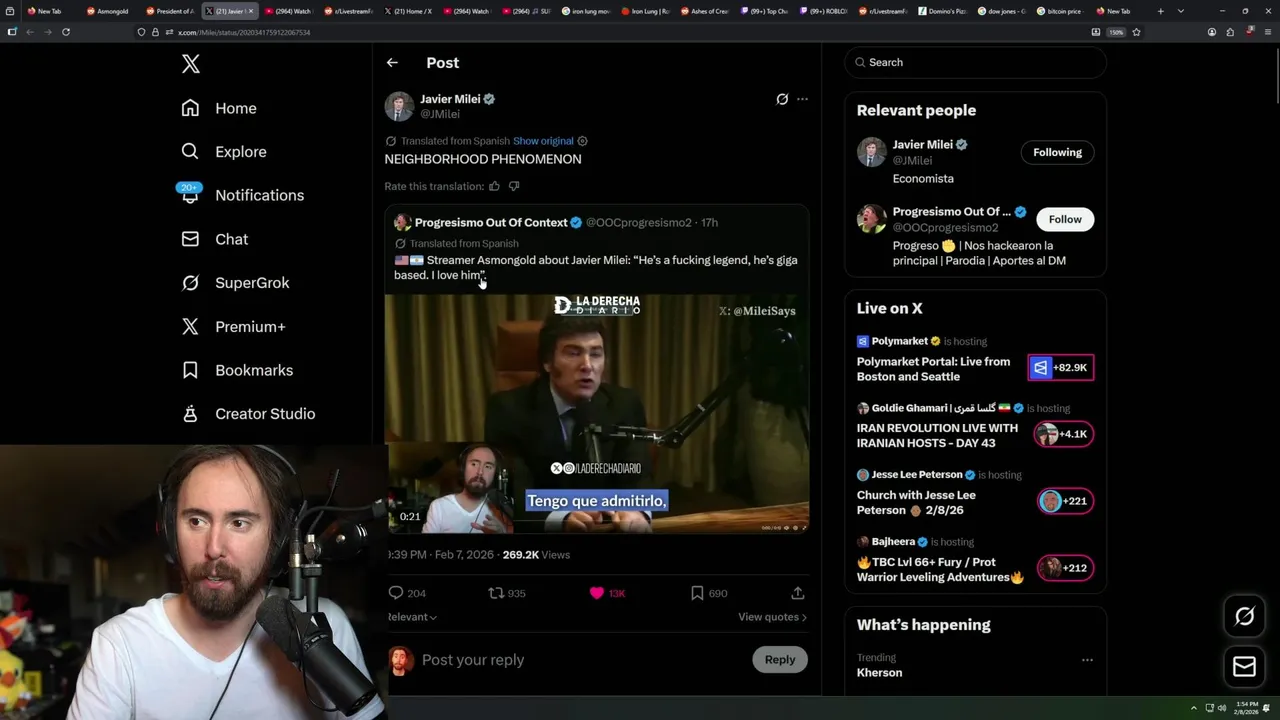Image resolution: width=1280 pixels, height=720 pixels.
Task: Click the Grok icon on Milei's post
Action: pos(782,99)
